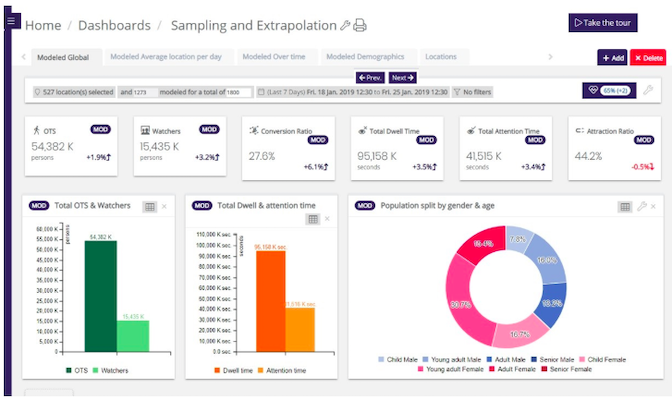The image size is (672, 400).
Task: Open table view for Total Dwell & attention time
Action: tap(313, 218)
